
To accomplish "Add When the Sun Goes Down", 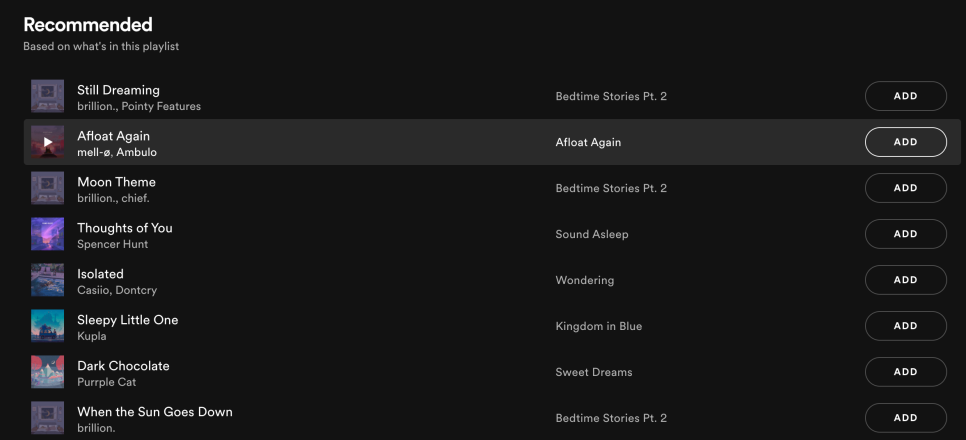I will (906, 418).
